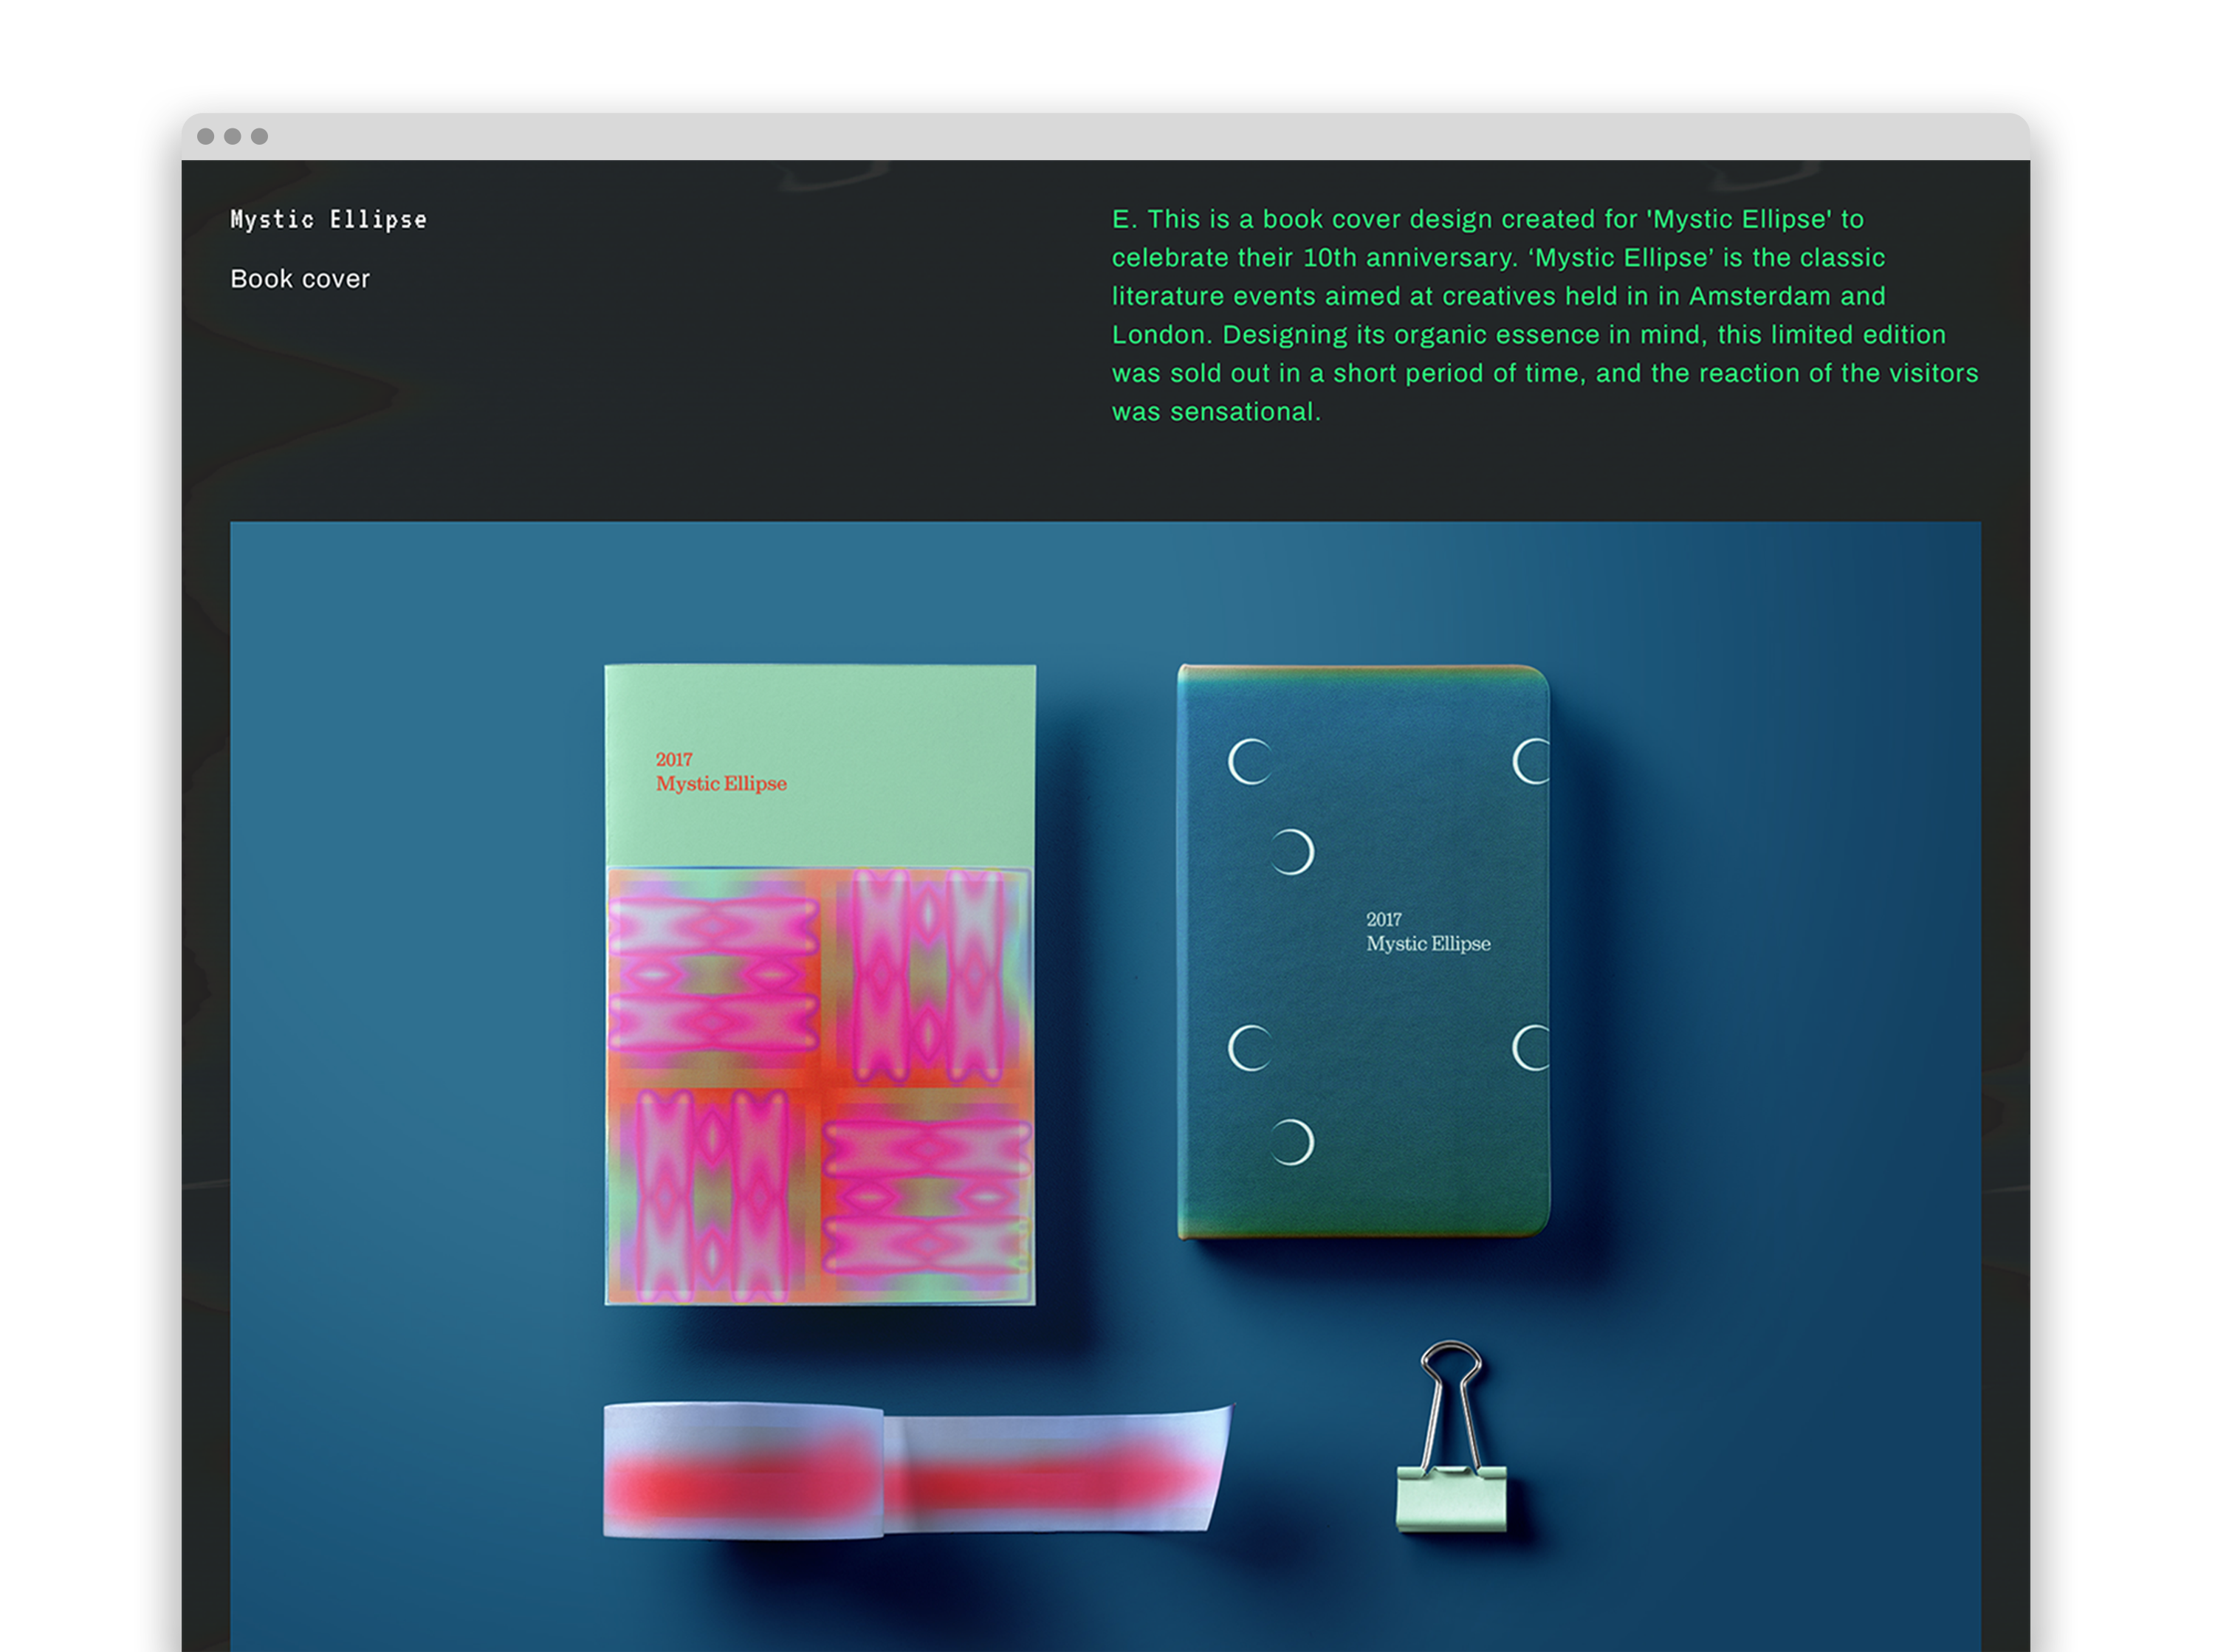Click the green project description paragraph
The width and height of the screenshot is (2215, 1652).
[1545, 315]
